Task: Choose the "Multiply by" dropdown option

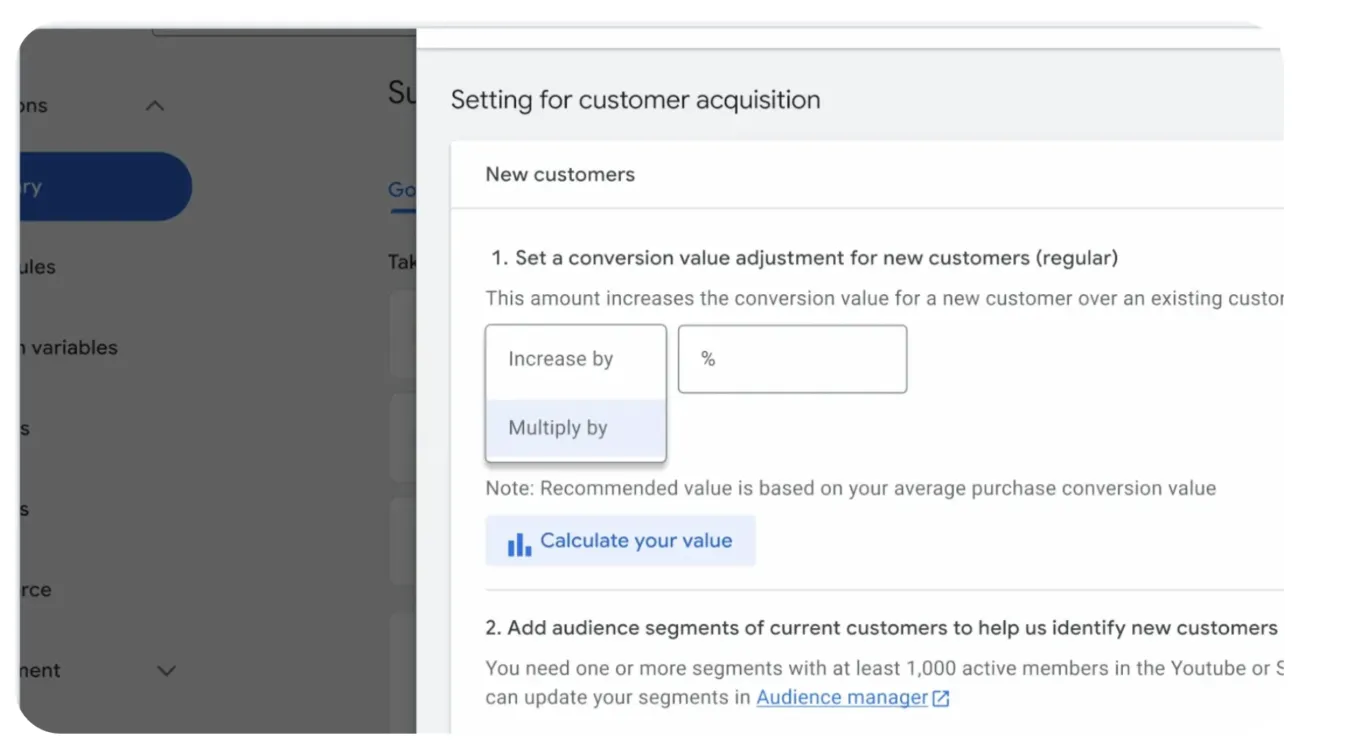Action: click(x=576, y=428)
